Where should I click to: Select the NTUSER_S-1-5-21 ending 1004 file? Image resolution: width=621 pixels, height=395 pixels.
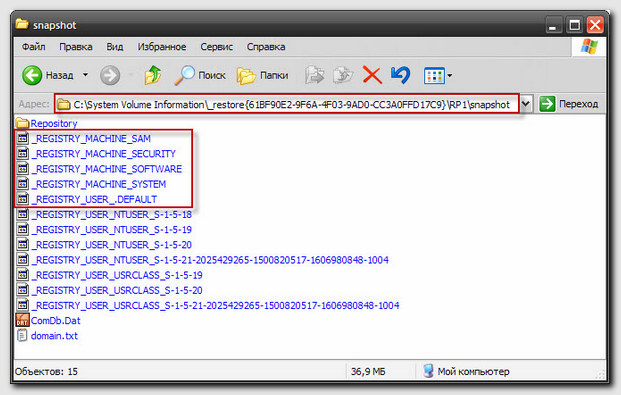210,260
